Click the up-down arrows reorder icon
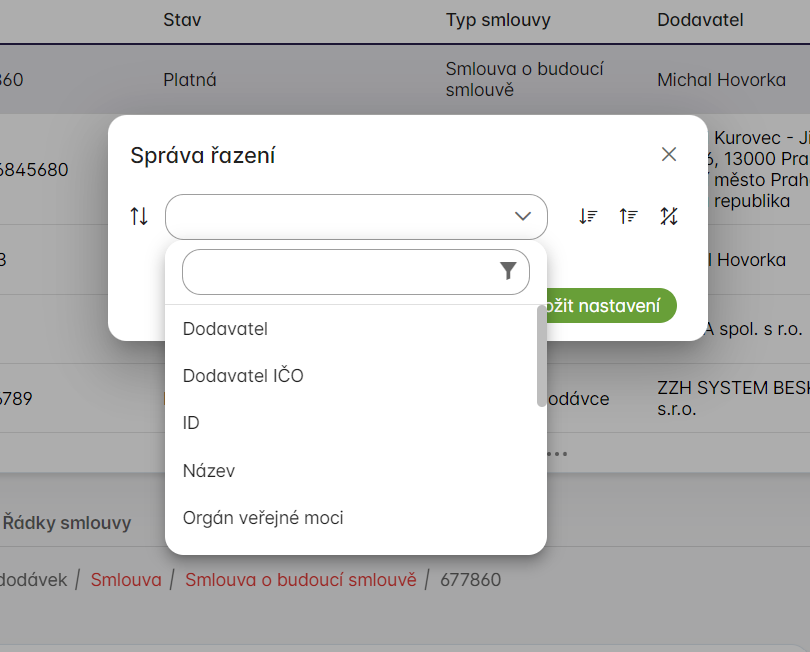 (x=139, y=216)
